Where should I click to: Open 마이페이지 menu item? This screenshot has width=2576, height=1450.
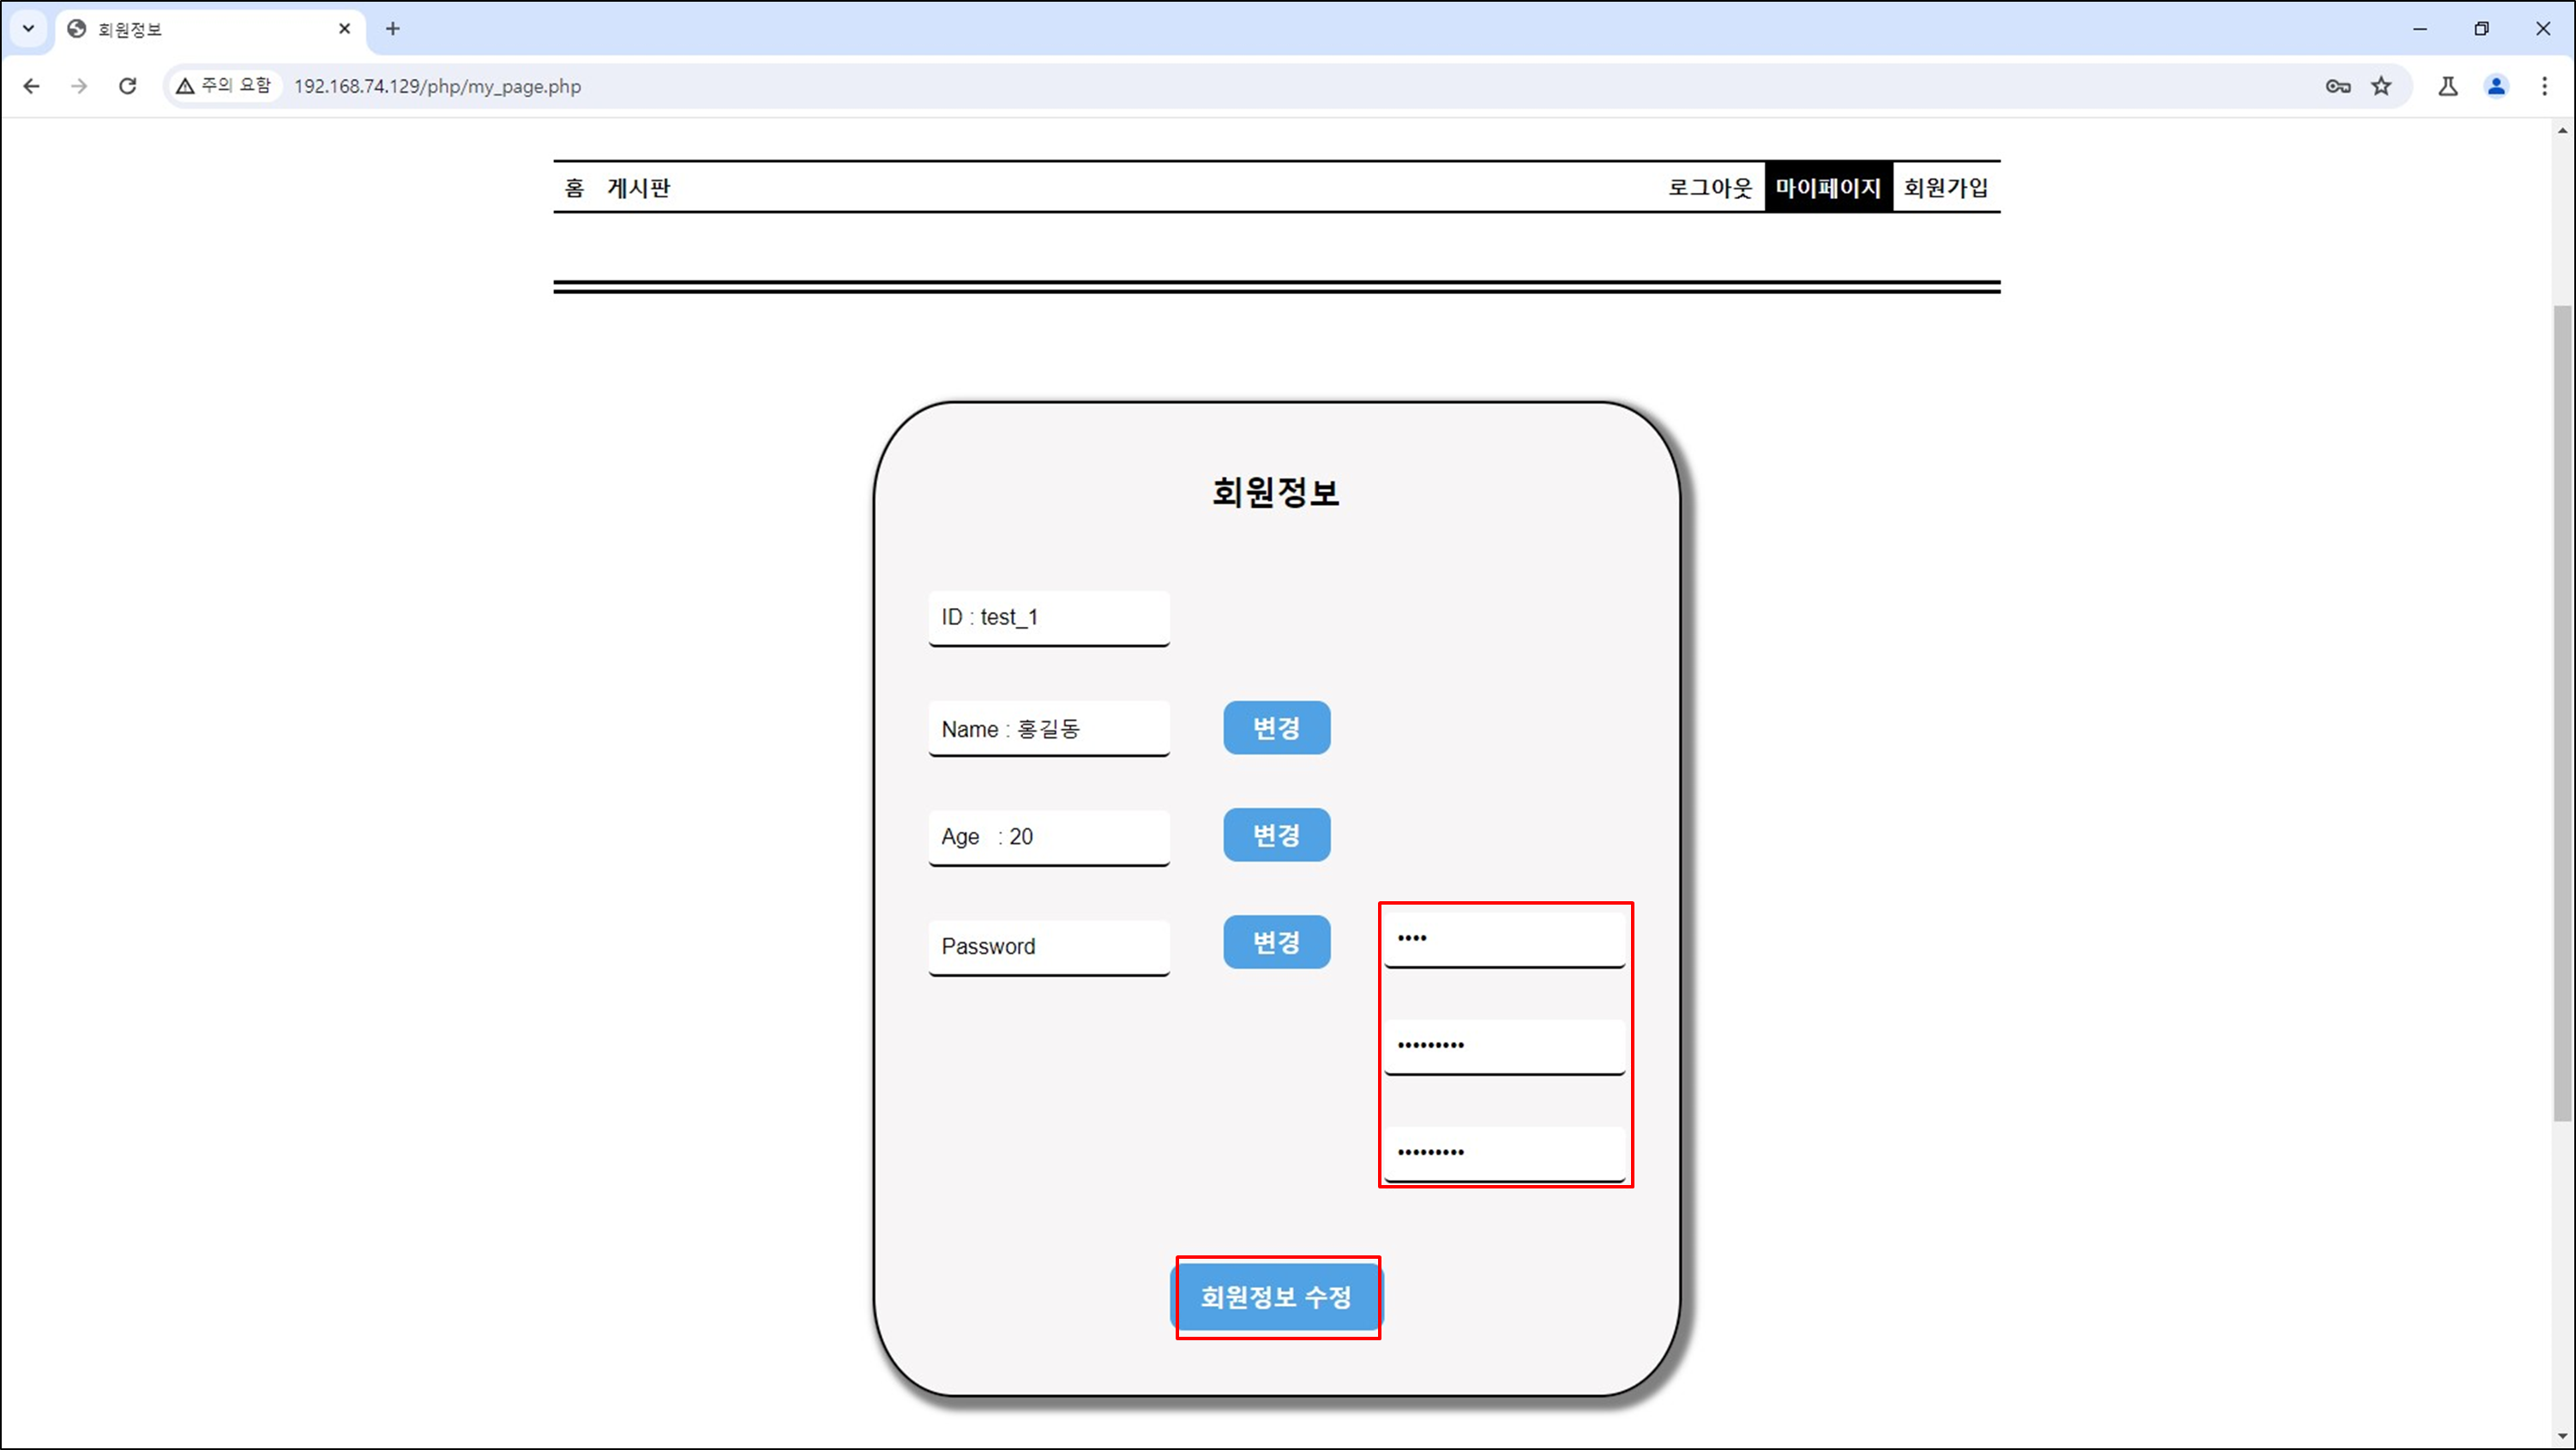[1828, 188]
